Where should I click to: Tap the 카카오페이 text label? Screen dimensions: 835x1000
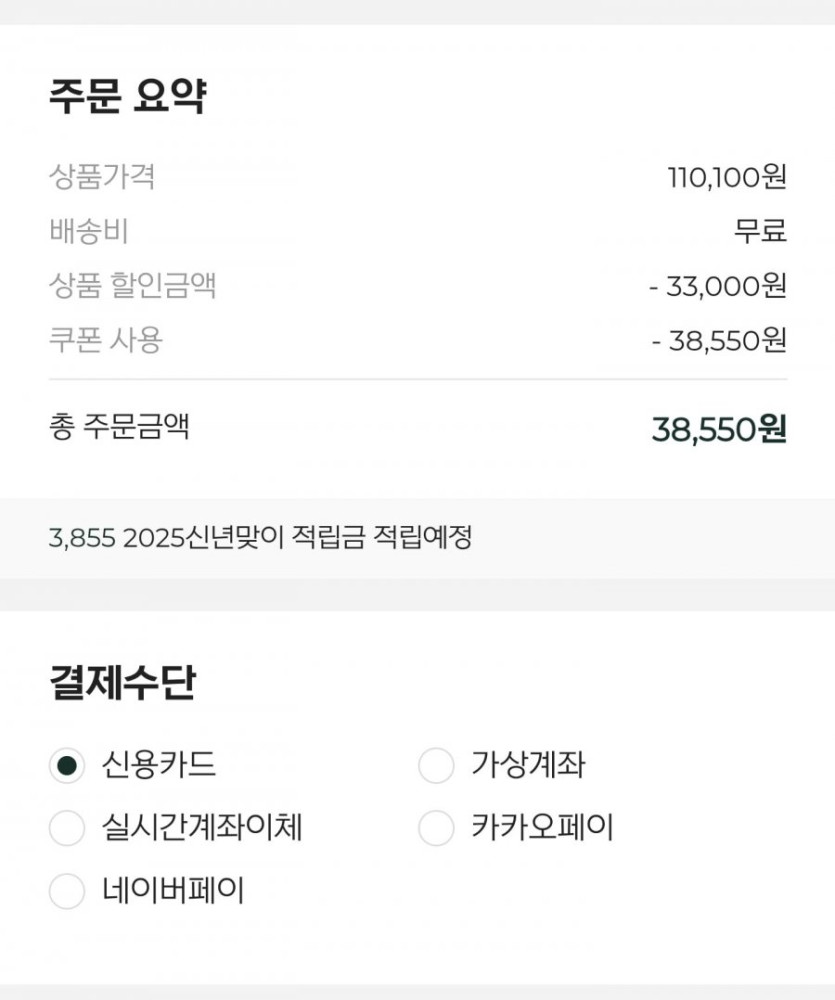pos(542,827)
